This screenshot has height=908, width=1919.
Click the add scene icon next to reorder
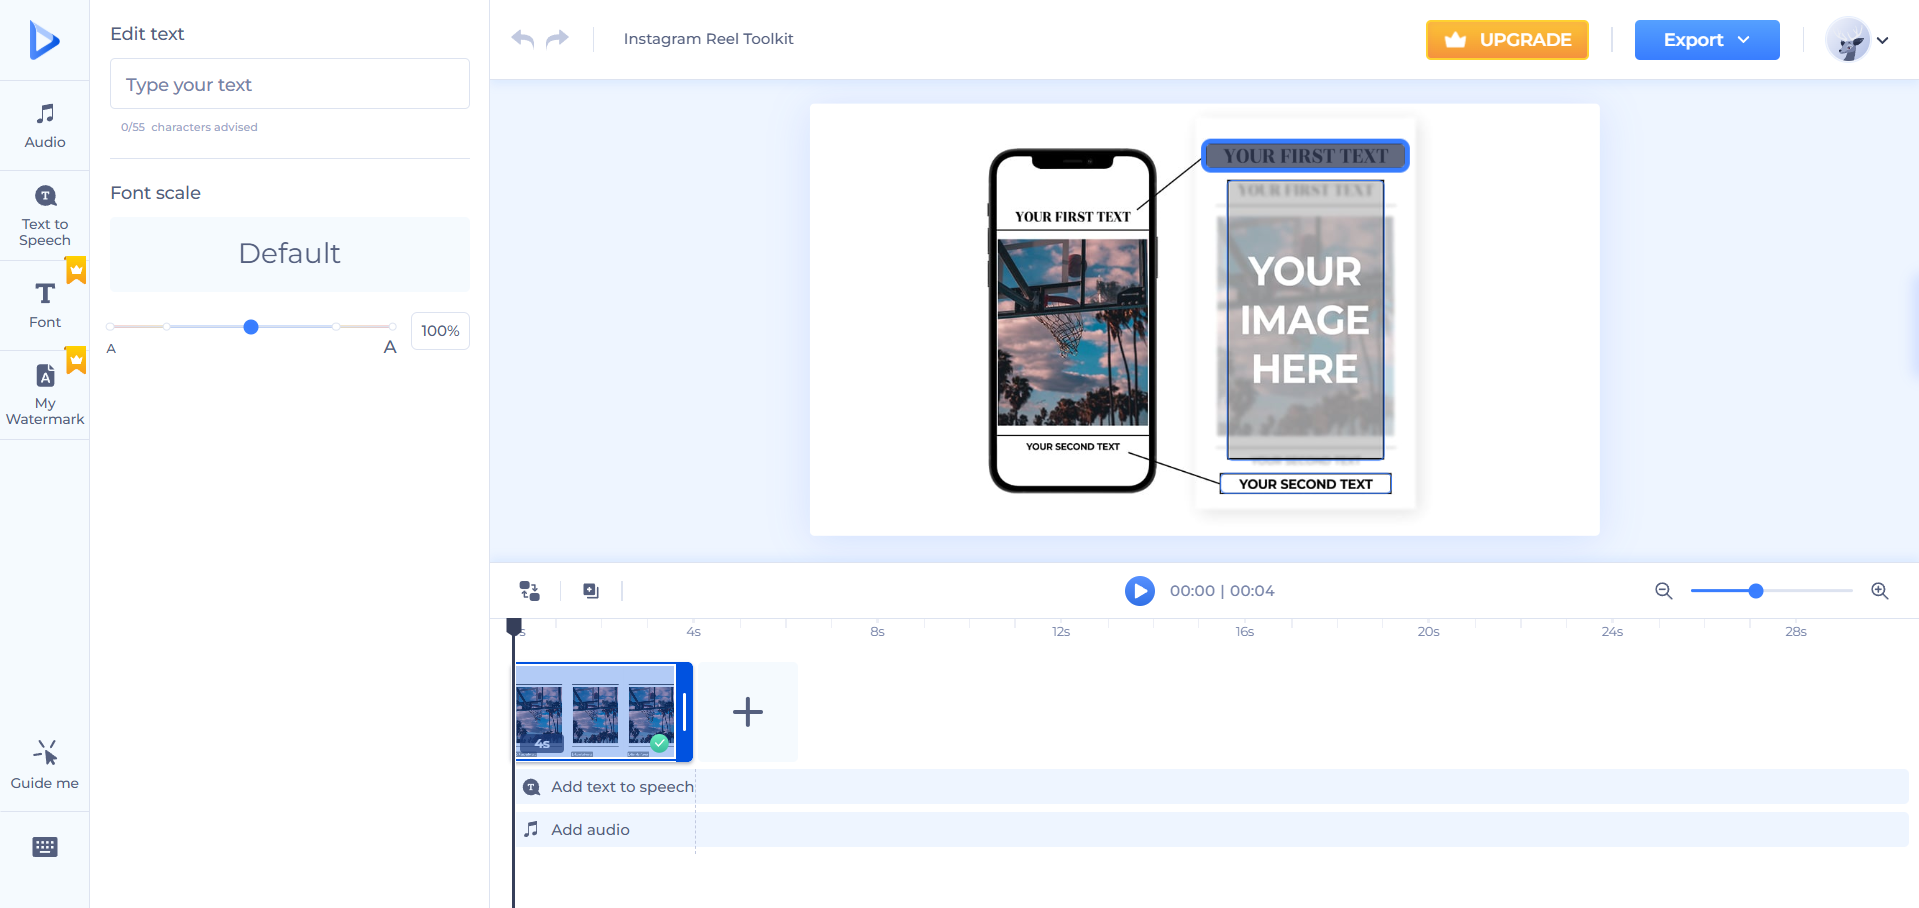click(x=589, y=590)
